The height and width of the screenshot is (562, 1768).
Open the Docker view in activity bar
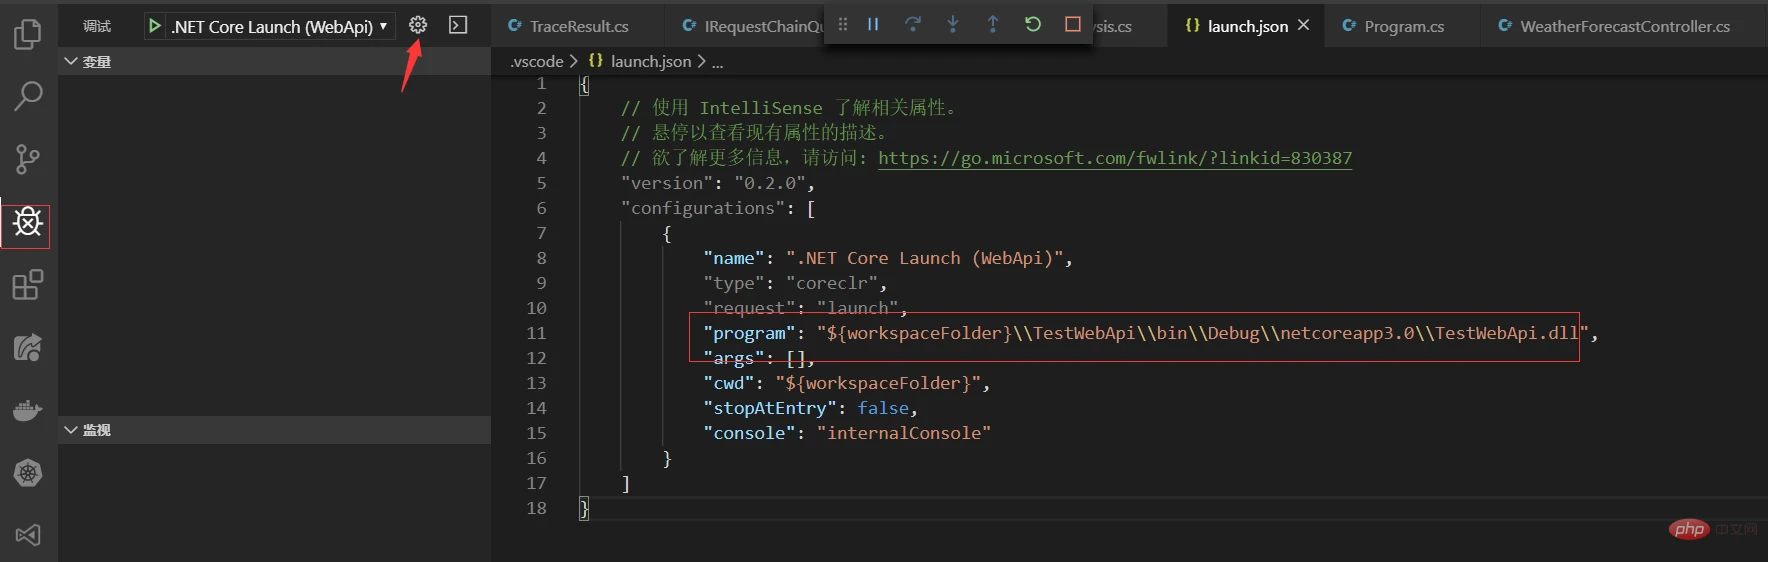[27, 410]
